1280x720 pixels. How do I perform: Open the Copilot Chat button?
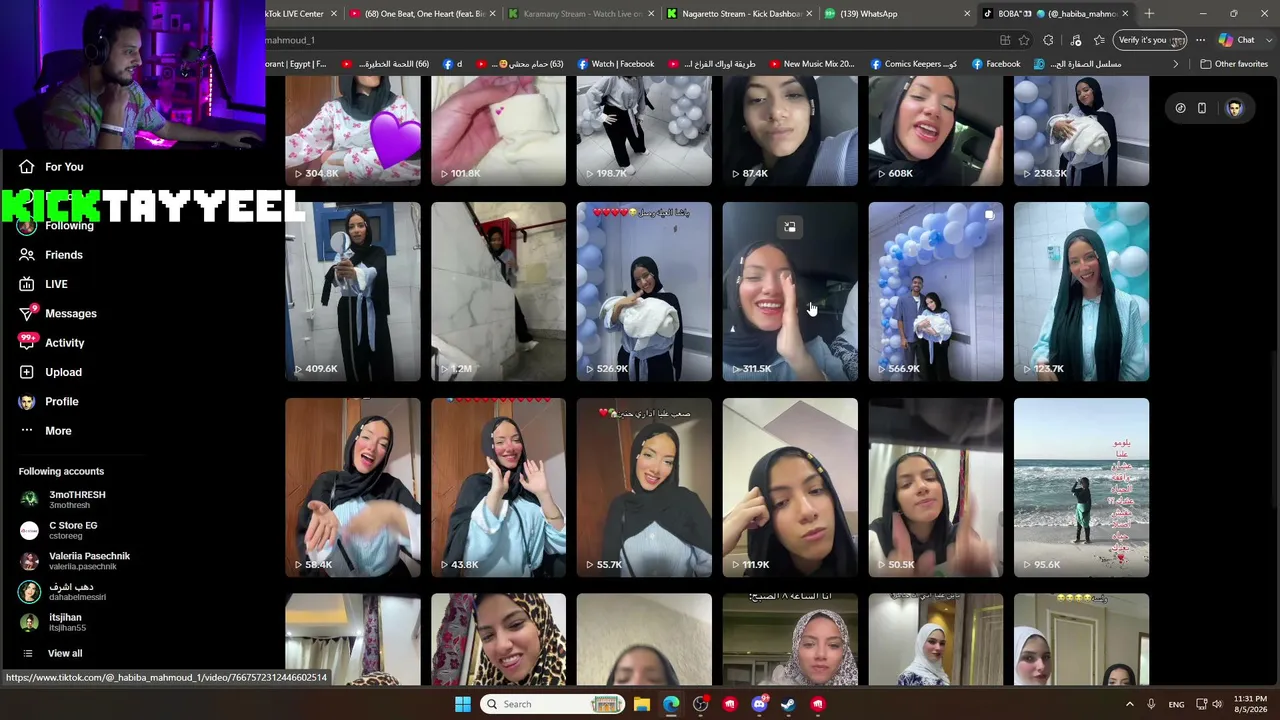[x=1236, y=40]
